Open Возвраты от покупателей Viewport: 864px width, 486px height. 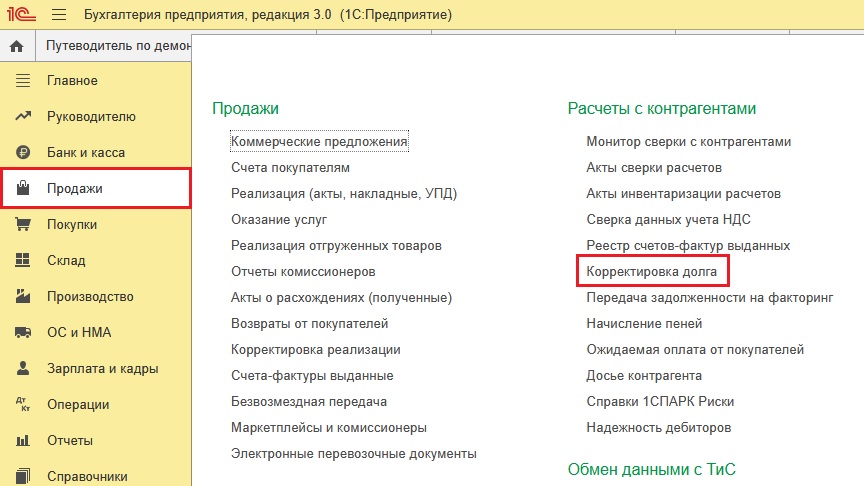tap(310, 323)
